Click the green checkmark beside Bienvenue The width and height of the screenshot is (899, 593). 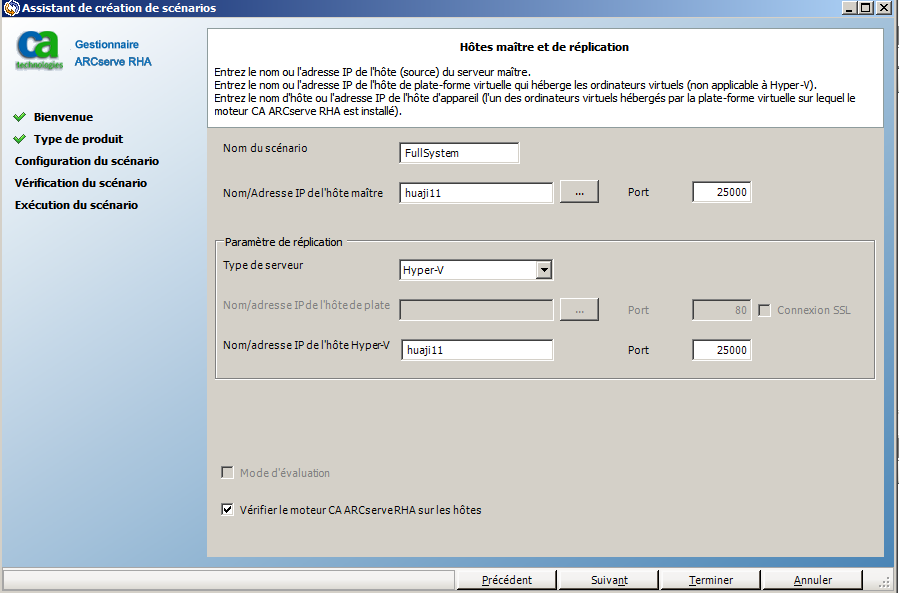click(x=20, y=117)
